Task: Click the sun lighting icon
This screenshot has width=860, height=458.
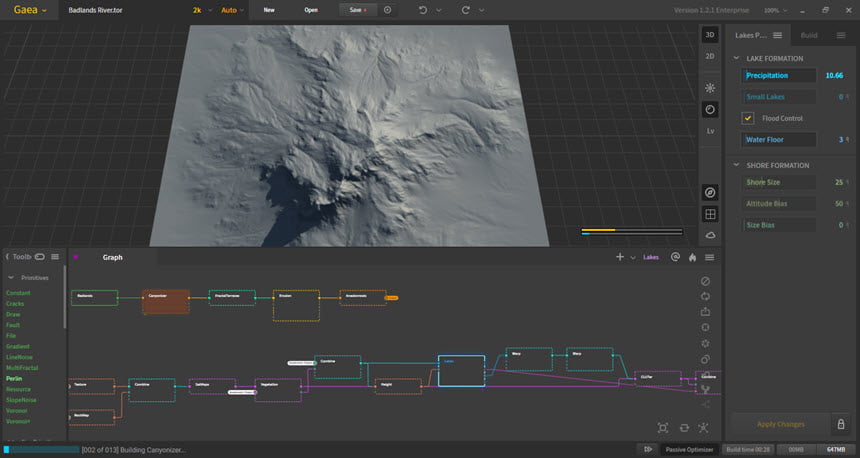Action: [710, 88]
